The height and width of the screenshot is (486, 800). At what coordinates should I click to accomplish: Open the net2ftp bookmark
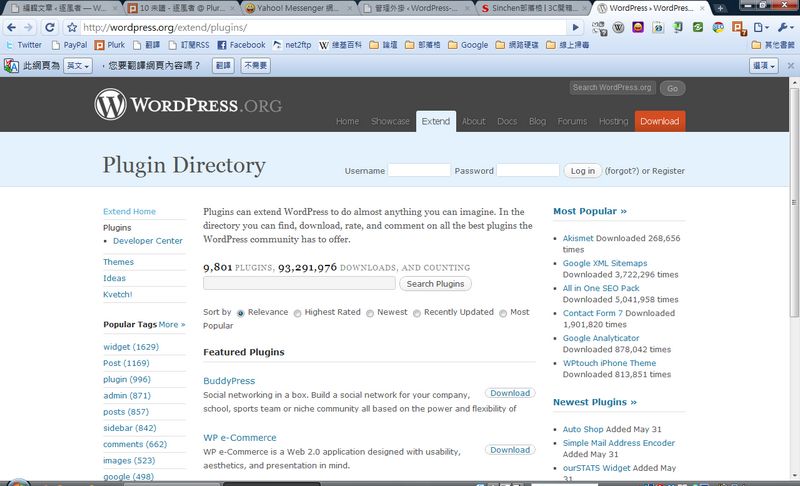pos(292,45)
